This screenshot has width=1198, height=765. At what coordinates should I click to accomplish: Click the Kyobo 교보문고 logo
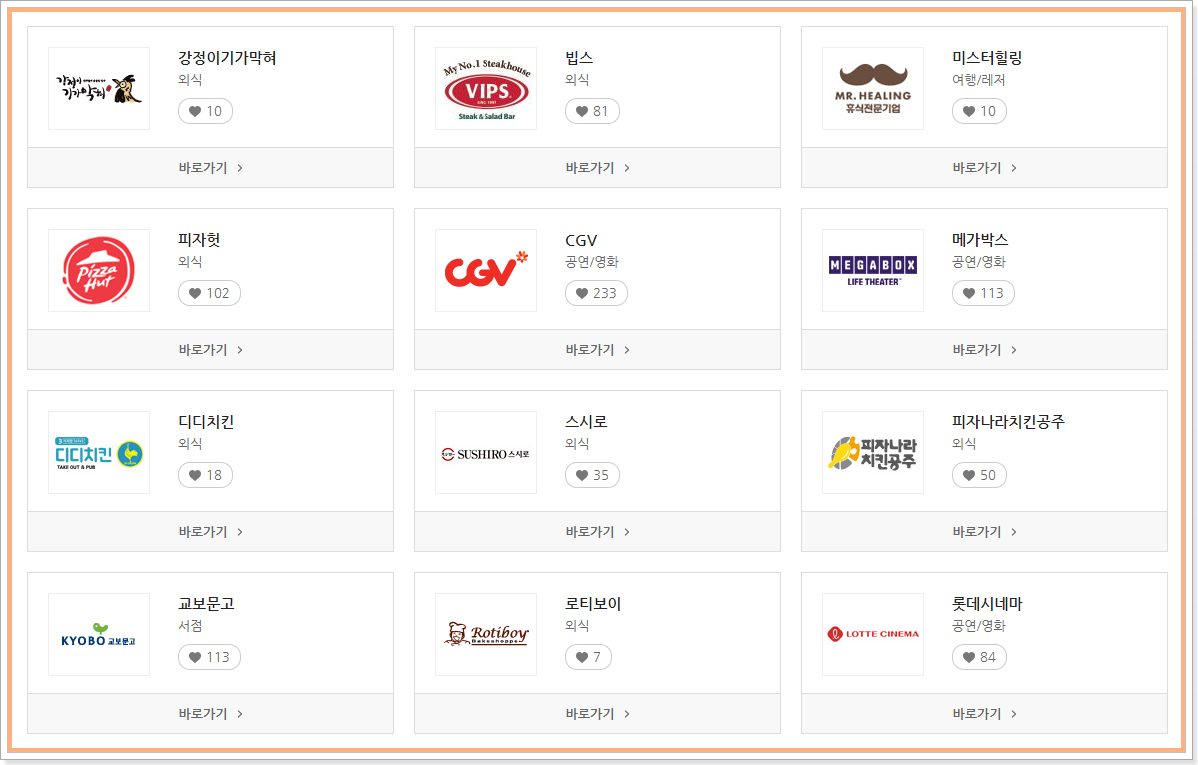(99, 634)
